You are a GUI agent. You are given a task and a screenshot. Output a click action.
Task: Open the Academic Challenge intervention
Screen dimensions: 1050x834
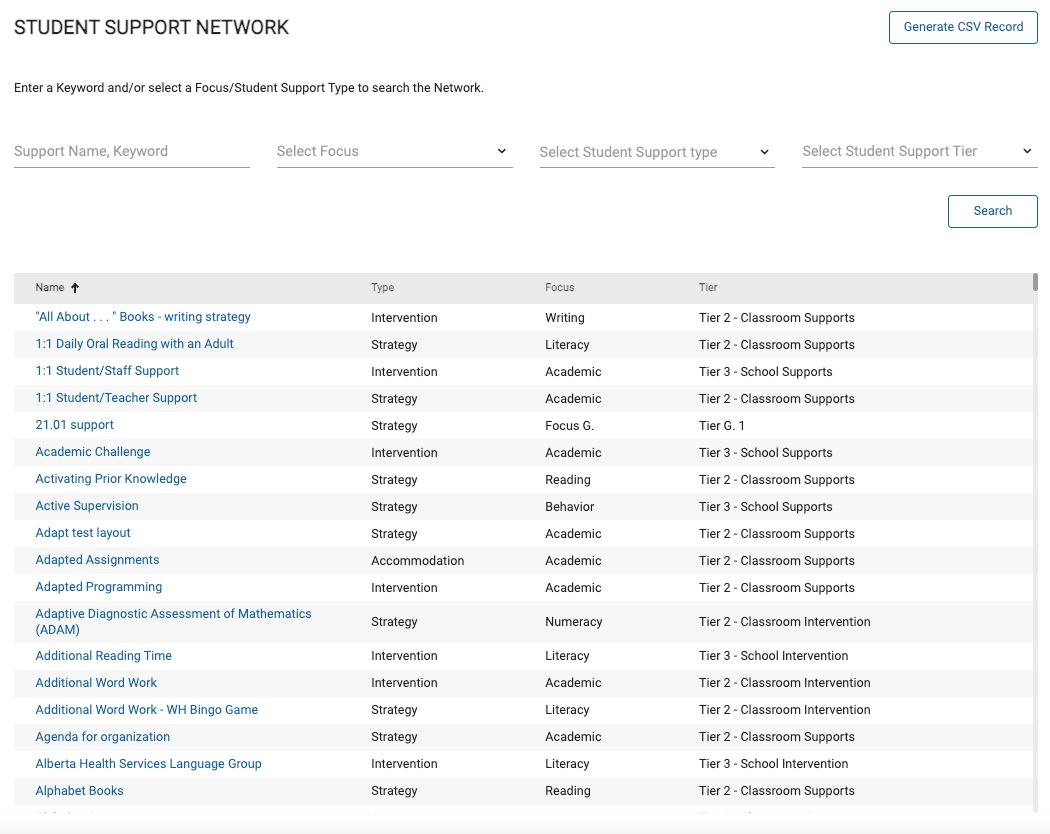click(x=92, y=452)
